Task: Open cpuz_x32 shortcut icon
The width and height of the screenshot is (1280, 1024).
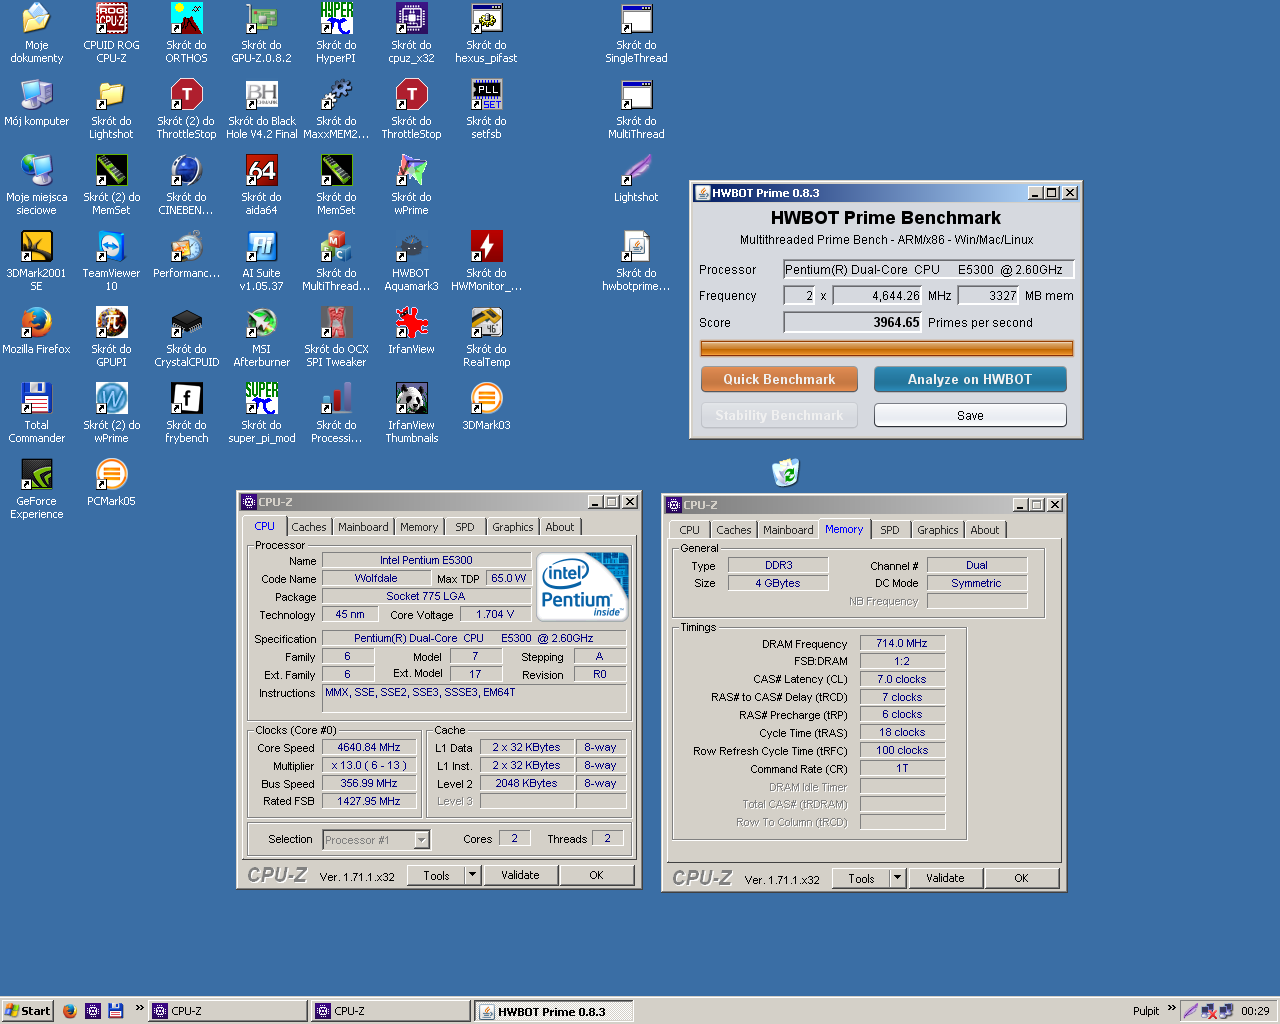Action: coord(411,33)
